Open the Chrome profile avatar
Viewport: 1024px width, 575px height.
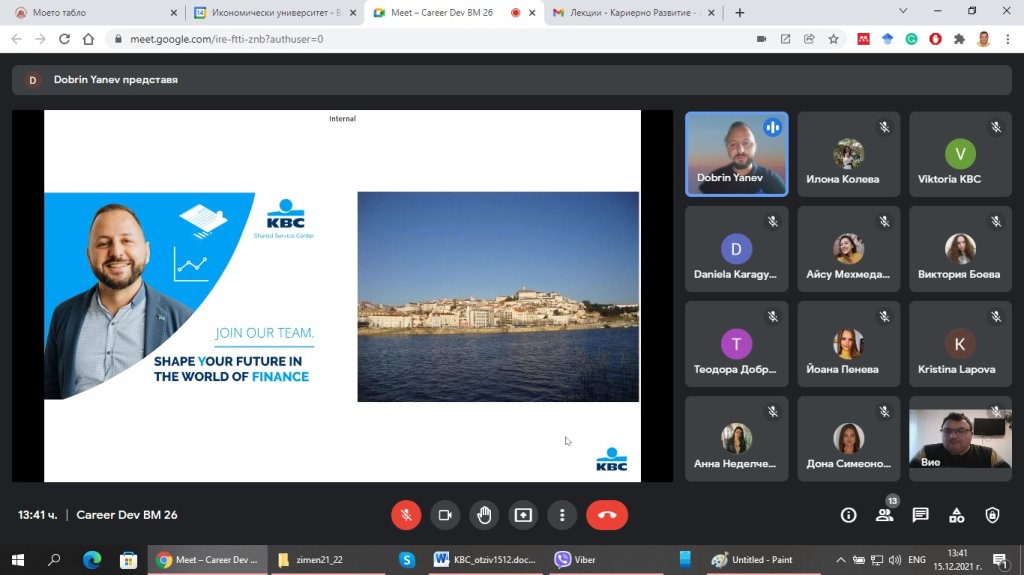click(984, 39)
